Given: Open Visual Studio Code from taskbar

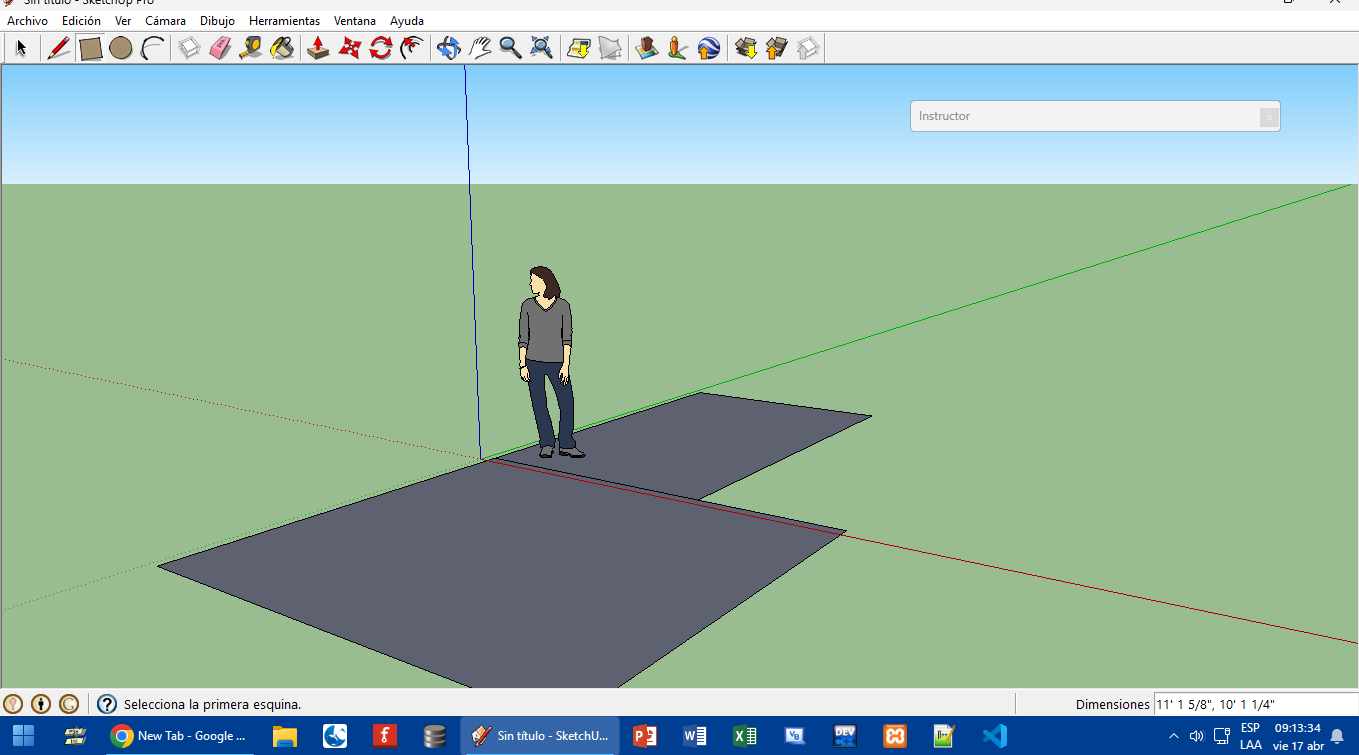Looking at the screenshot, I should coord(994,736).
